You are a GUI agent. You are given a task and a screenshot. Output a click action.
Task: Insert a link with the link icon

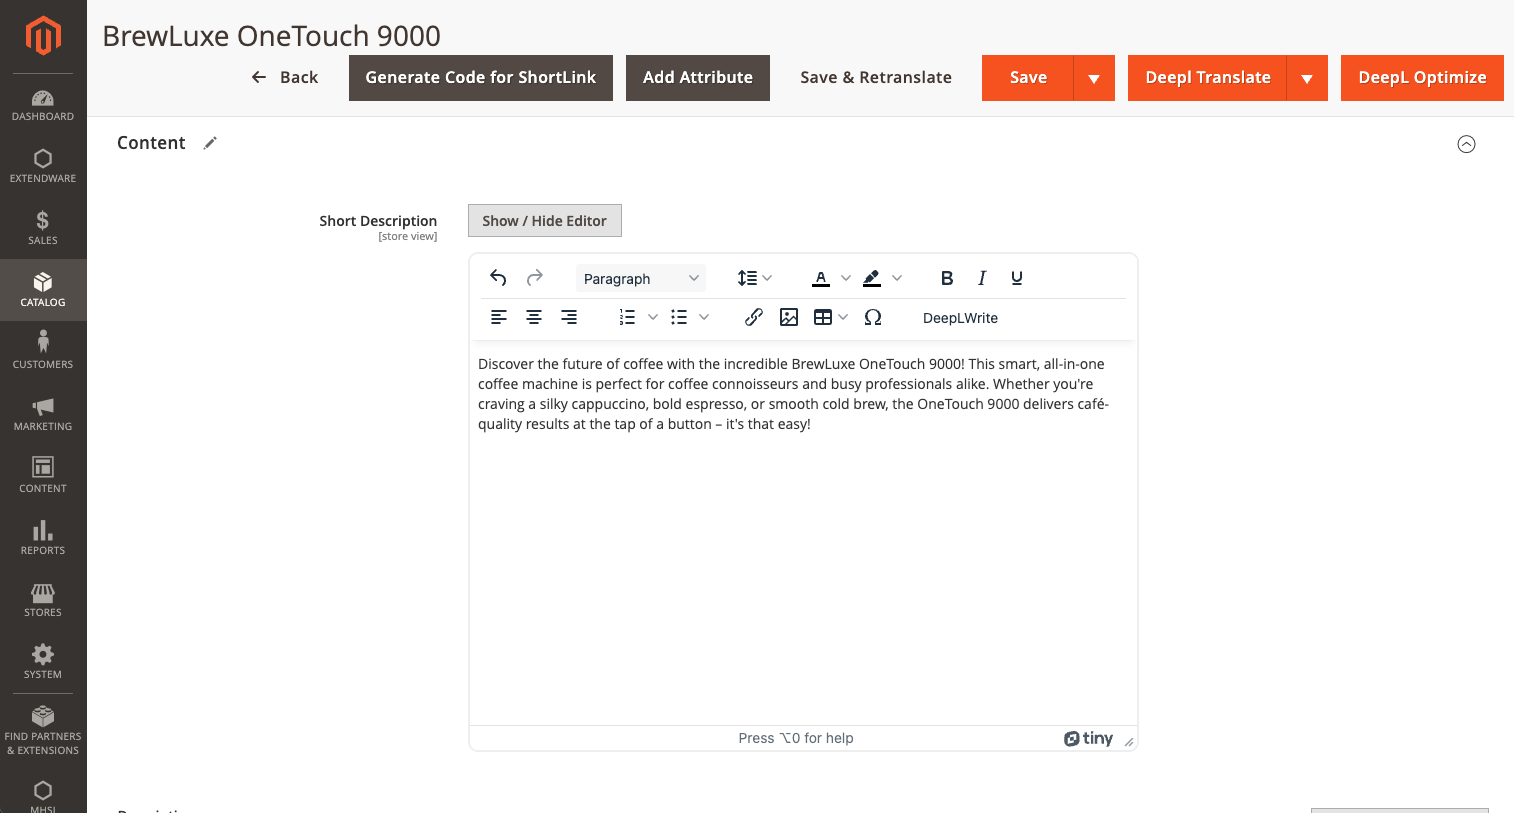(754, 317)
